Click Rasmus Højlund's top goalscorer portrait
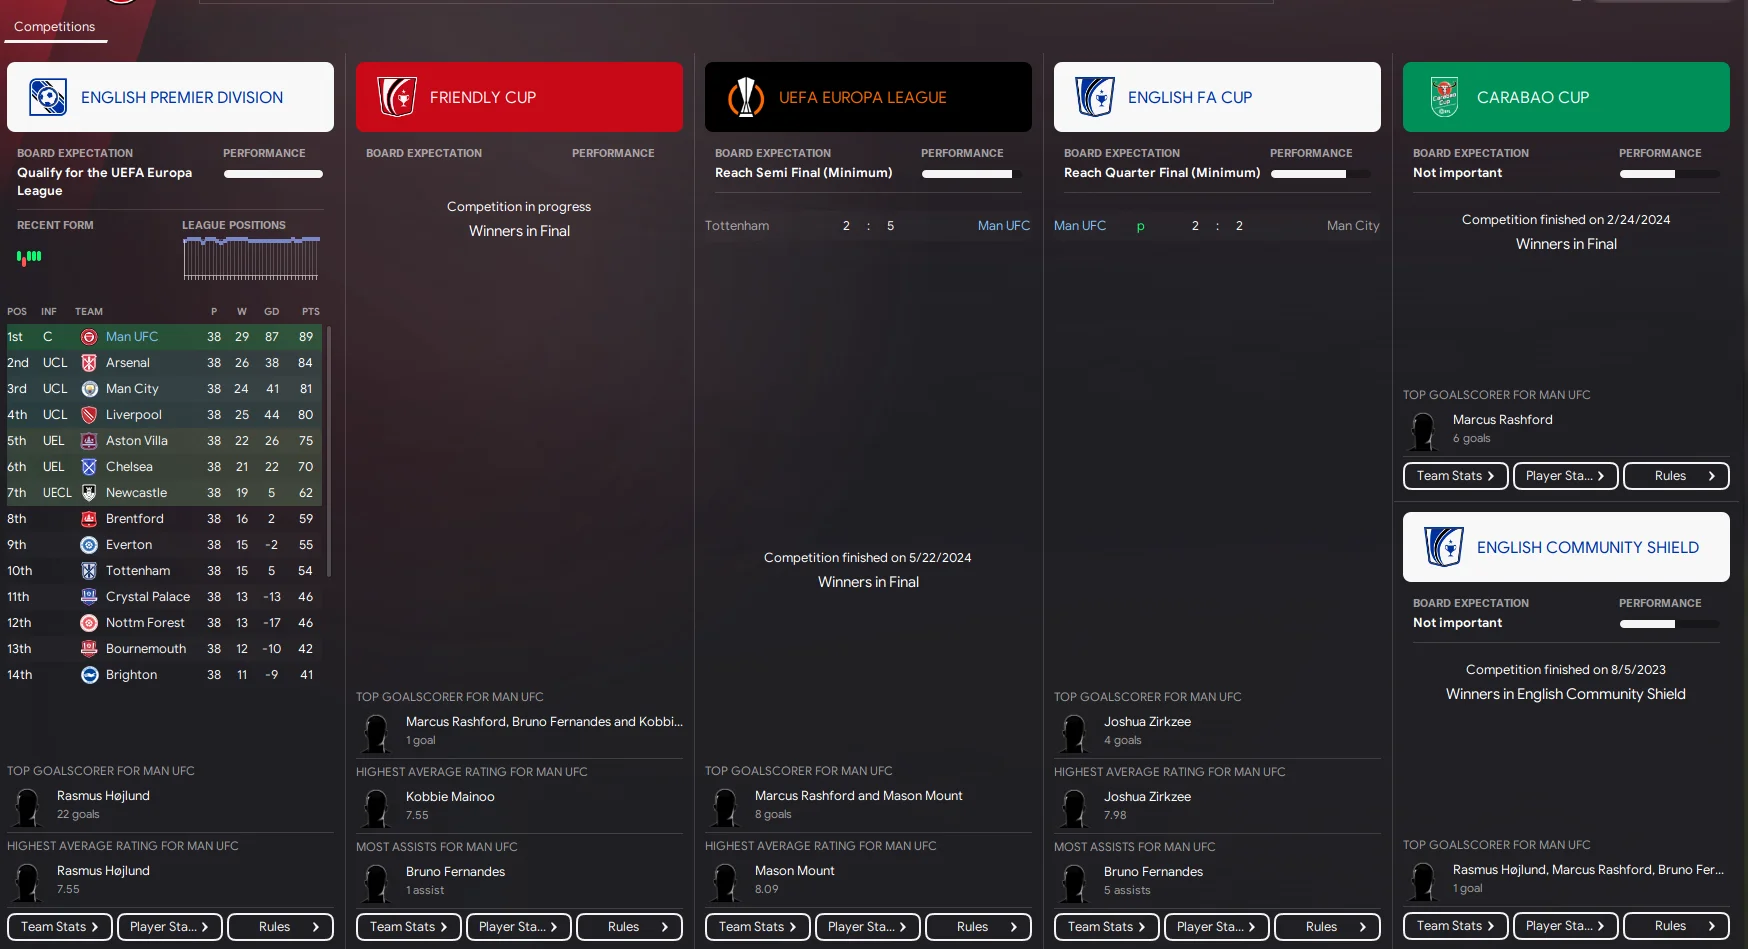 [27, 805]
